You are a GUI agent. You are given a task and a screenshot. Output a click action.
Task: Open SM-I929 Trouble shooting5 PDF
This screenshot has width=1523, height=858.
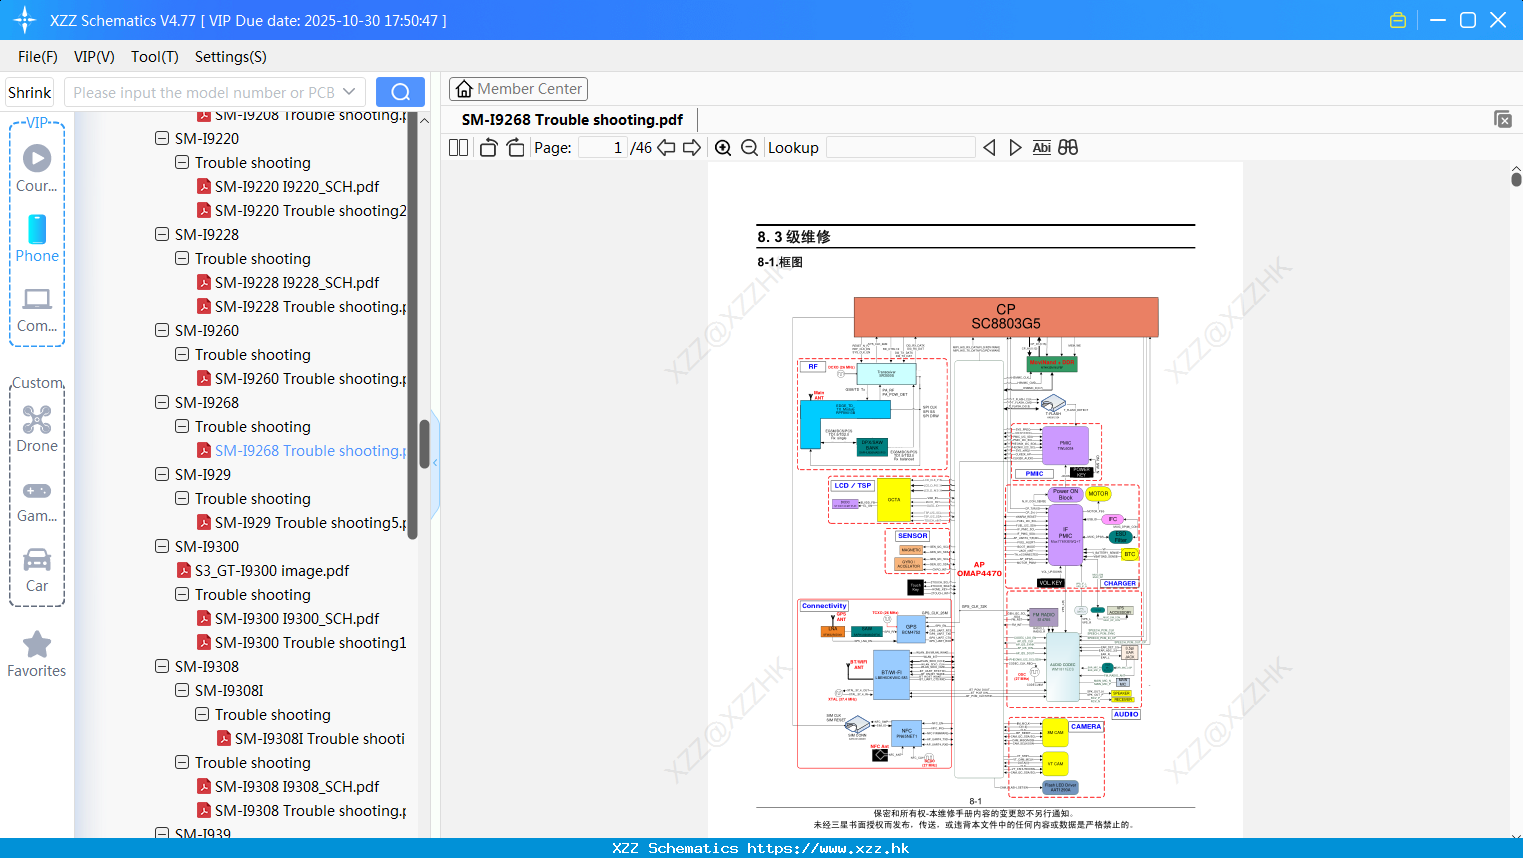click(x=311, y=523)
